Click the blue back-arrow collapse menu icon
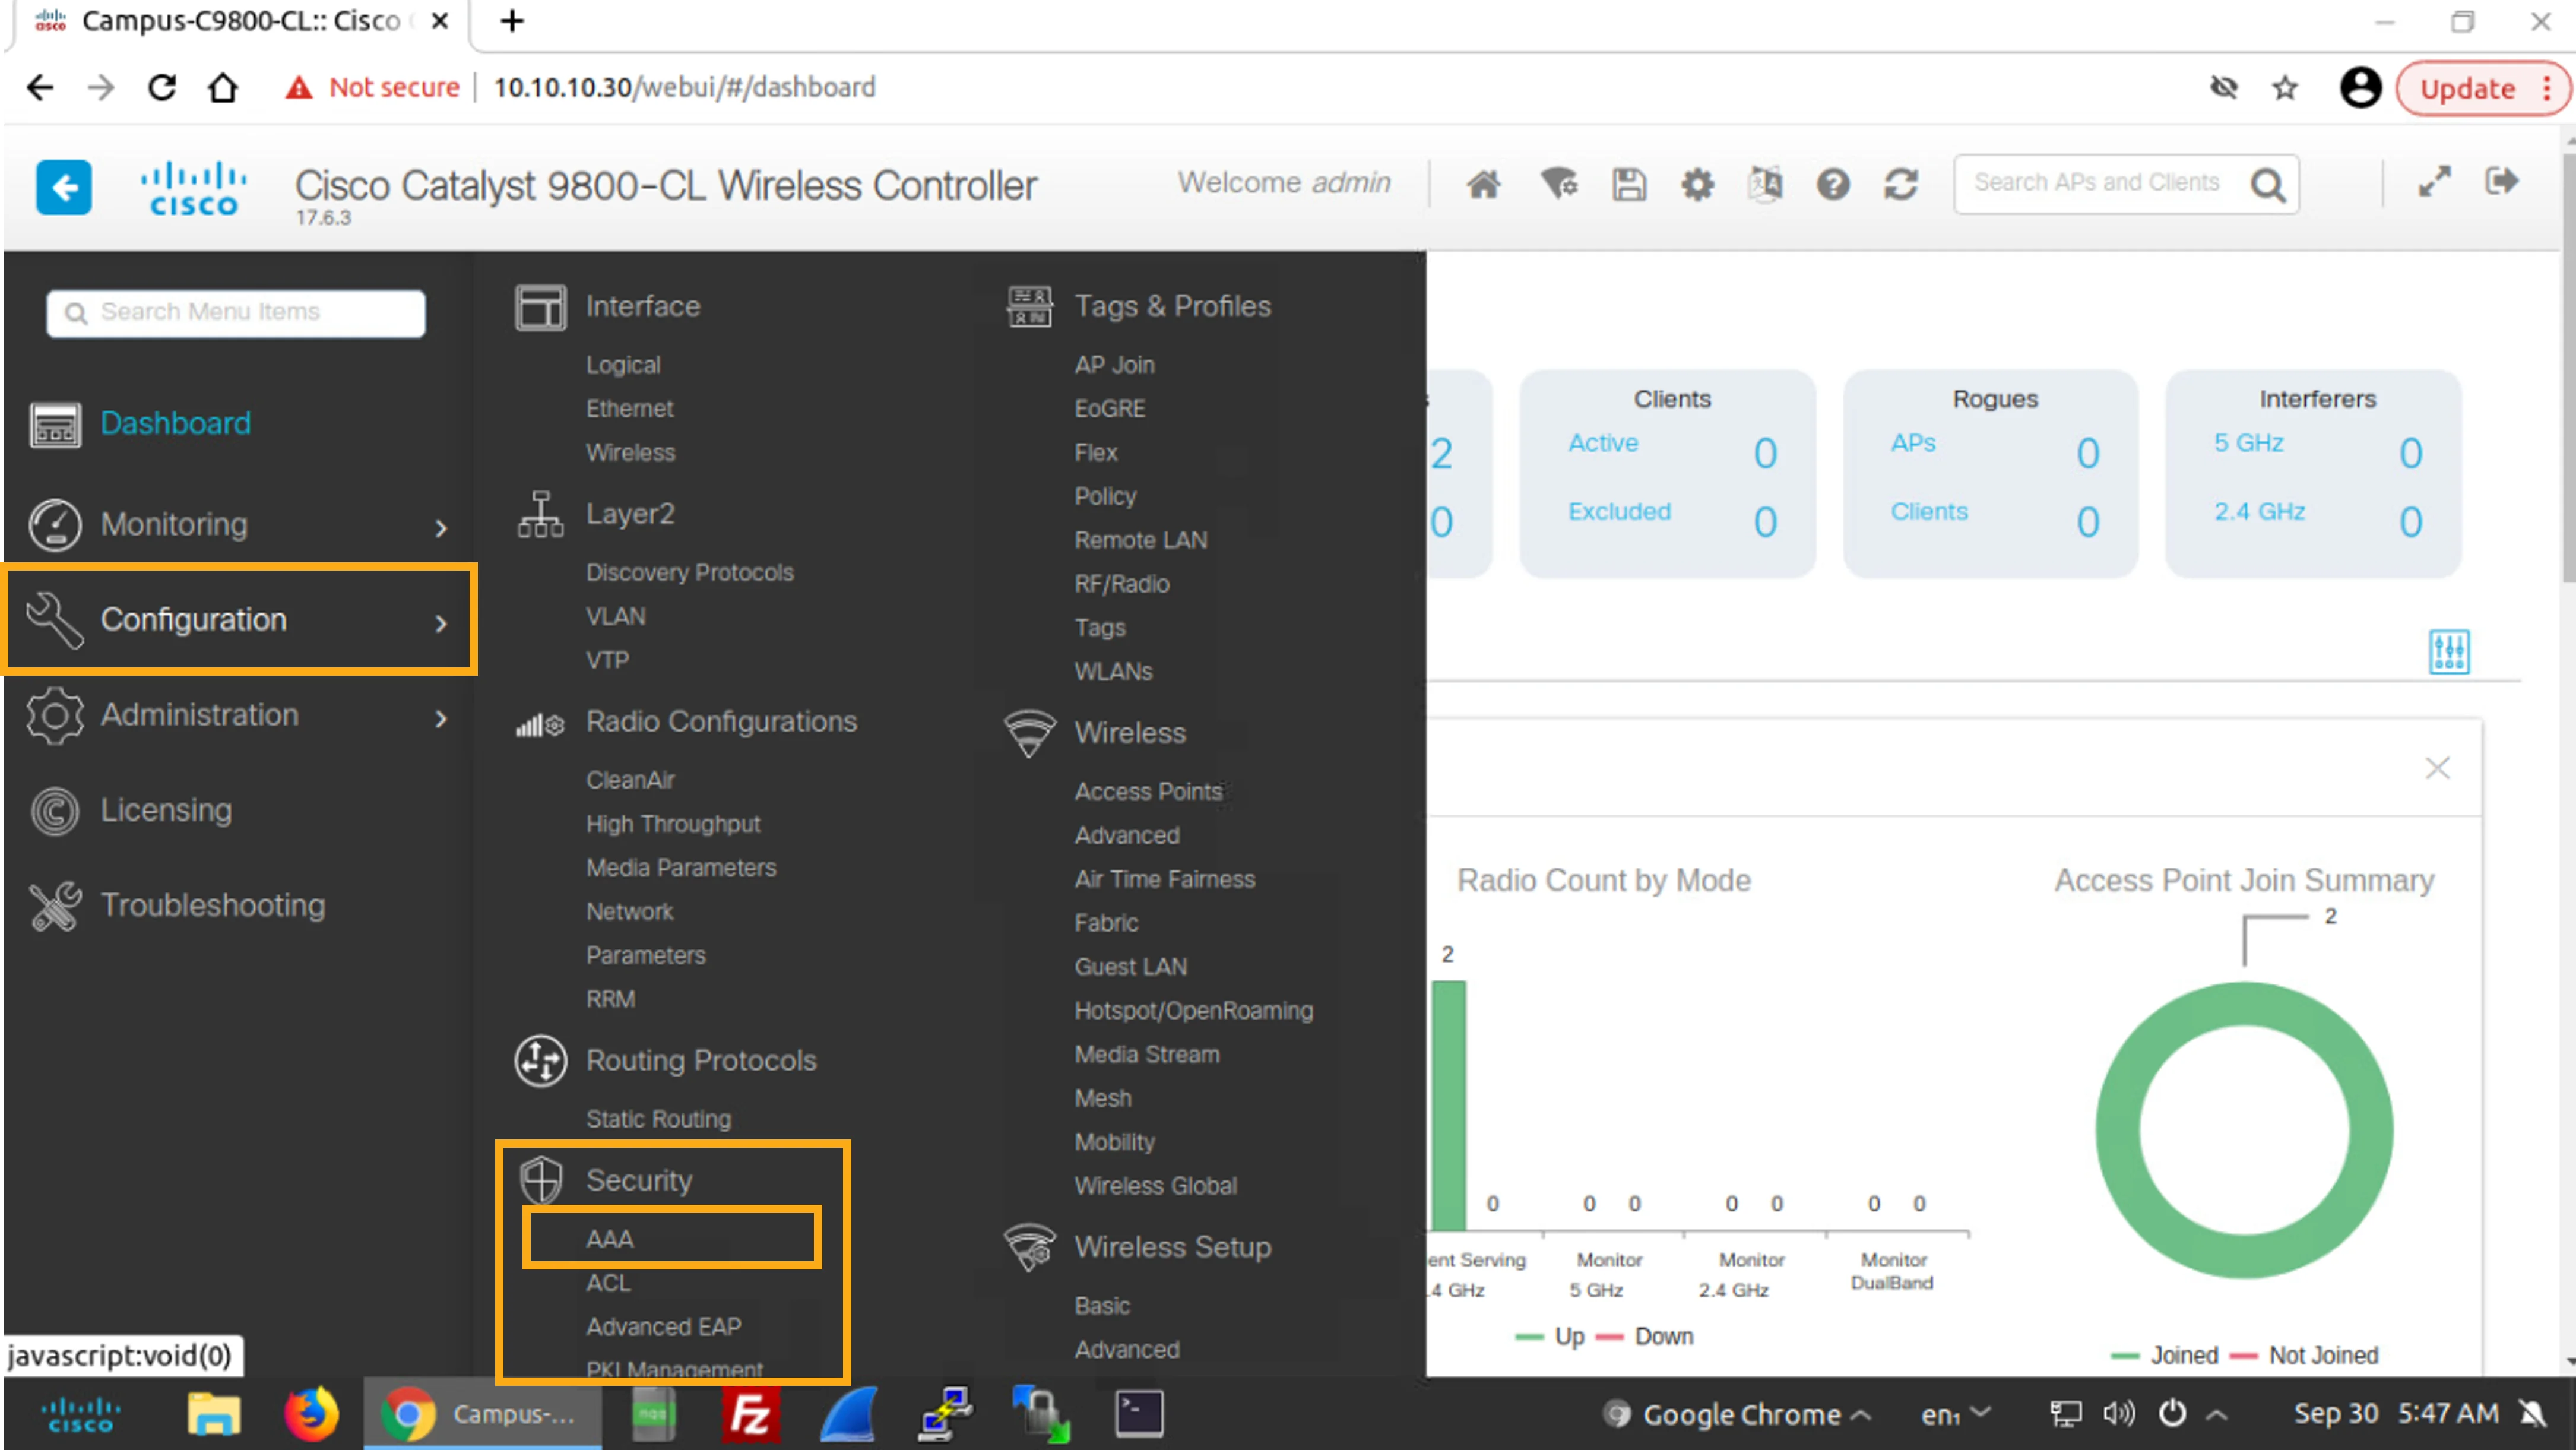The height and width of the screenshot is (1450, 2576). pyautogui.click(x=64, y=187)
